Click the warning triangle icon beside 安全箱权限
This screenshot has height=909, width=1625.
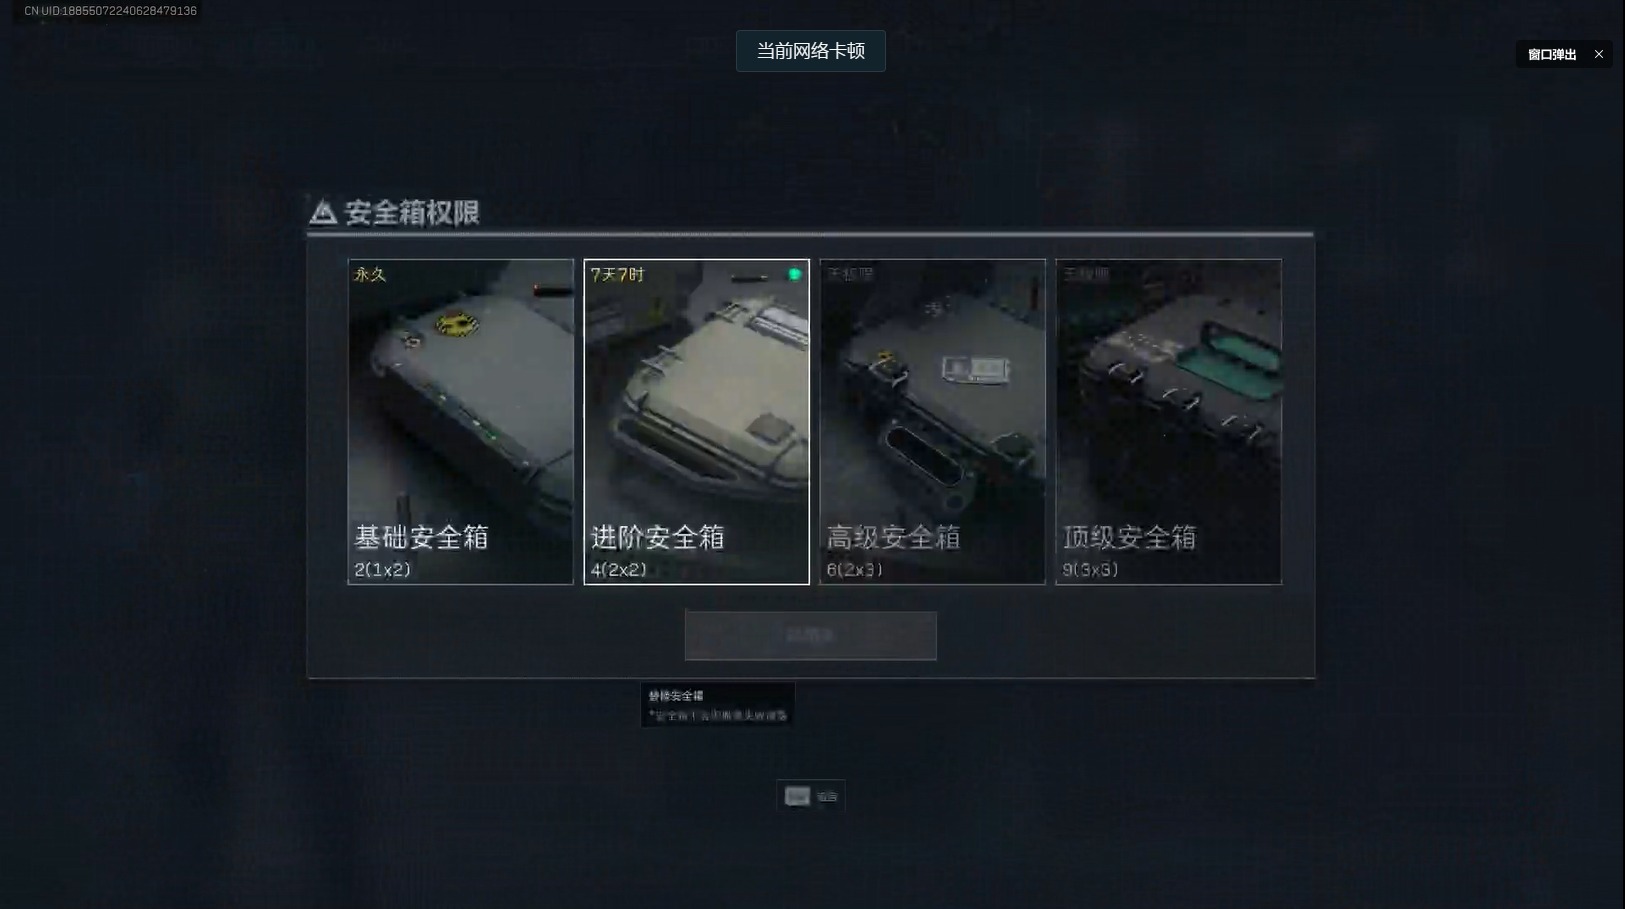pyautogui.click(x=322, y=212)
